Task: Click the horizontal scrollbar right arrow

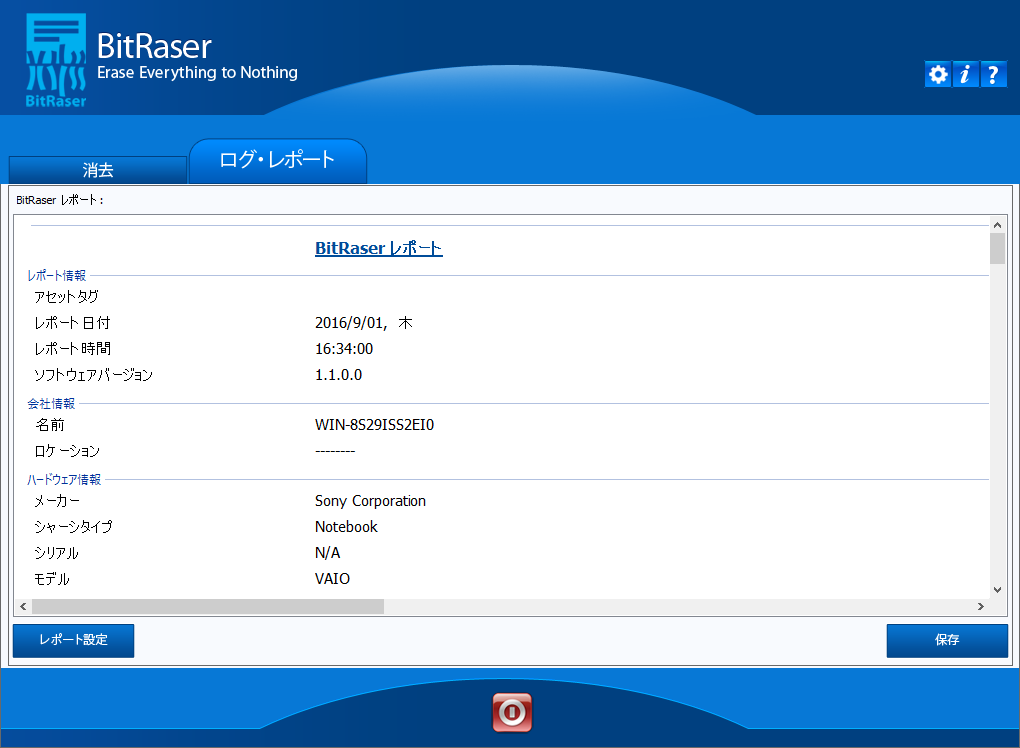Action: click(981, 606)
